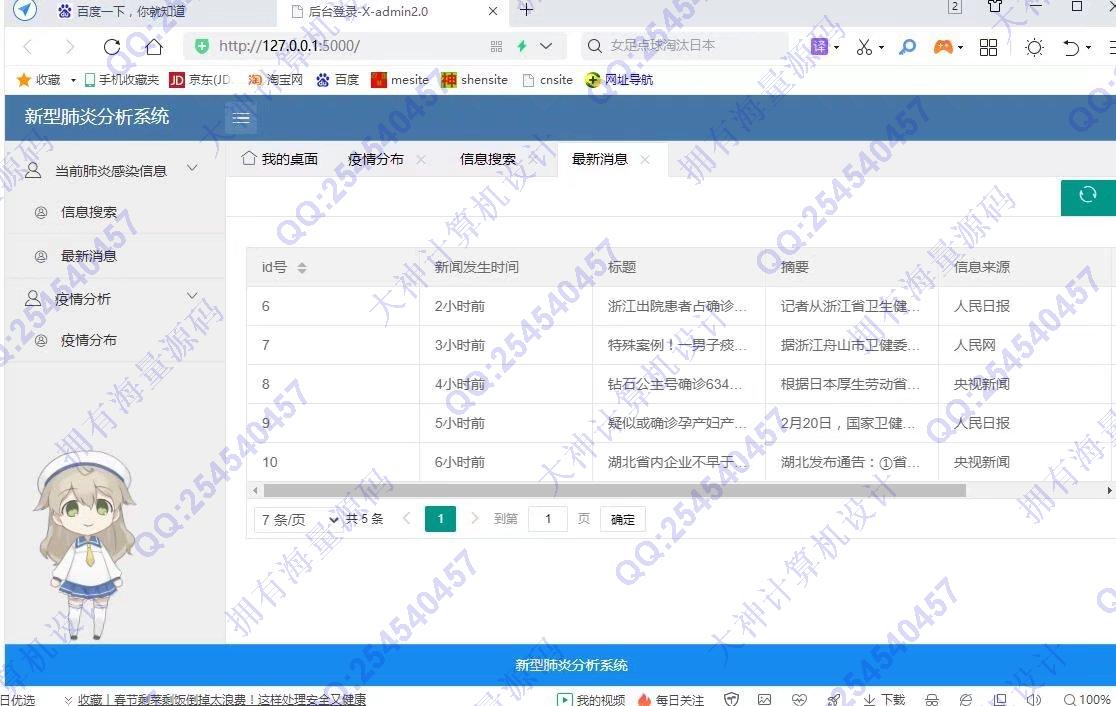Sort table by id号 arrows
The width and height of the screenshot is (1116, 706).
(302, 268)
